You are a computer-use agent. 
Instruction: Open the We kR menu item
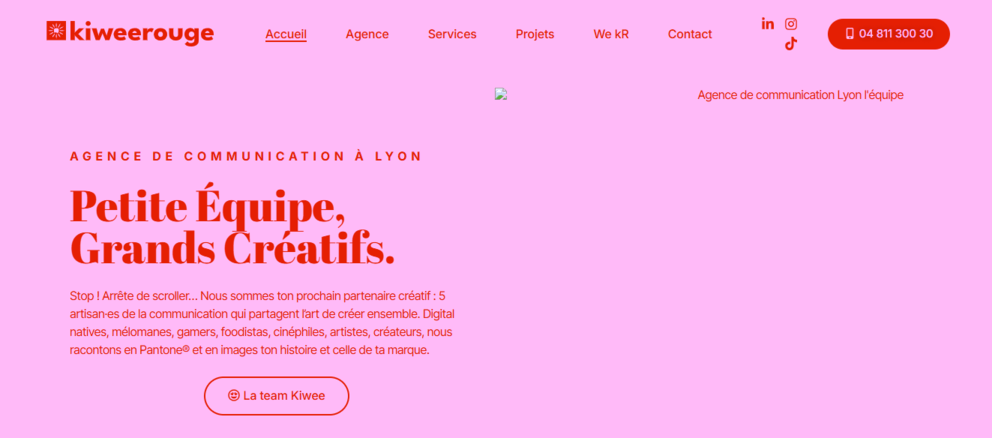tap(611, 34)
